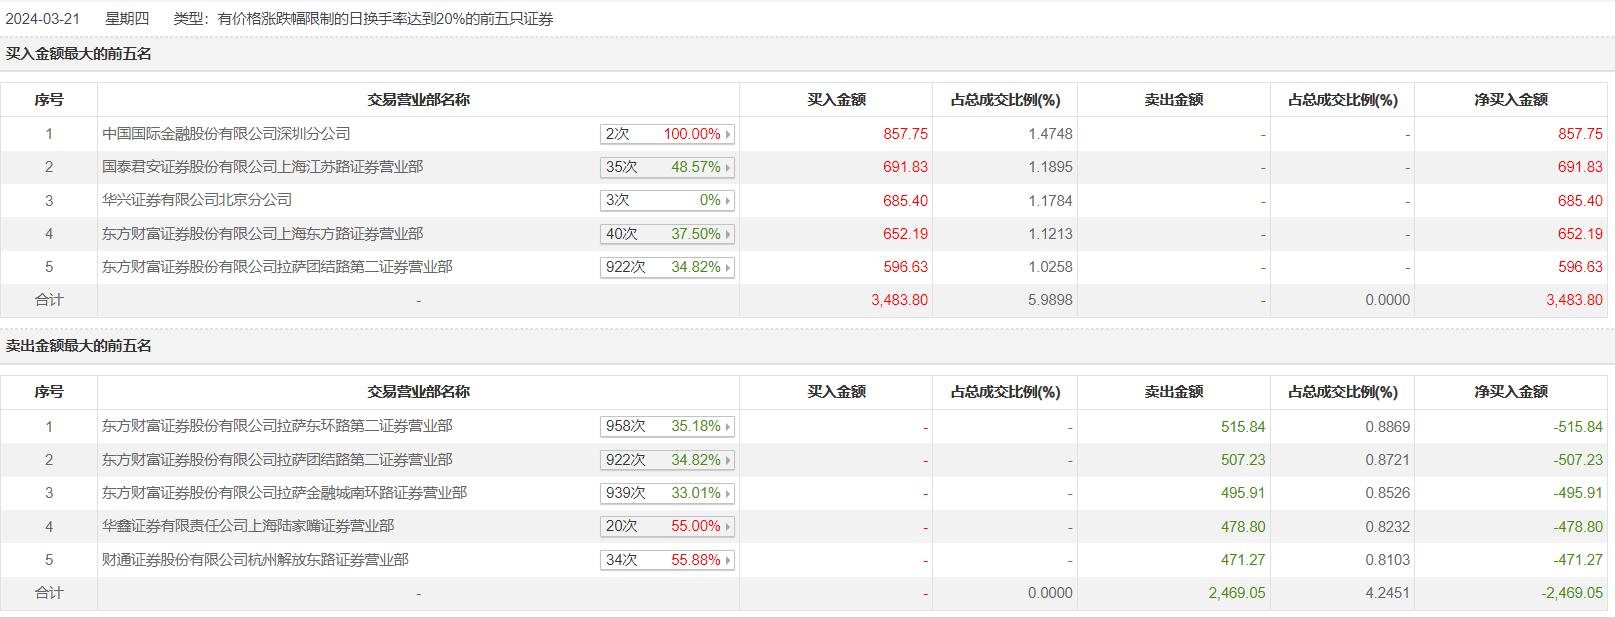Open the 40次 37.50% stats box
Screen dimensions: 1615x617
click(667, 234)
